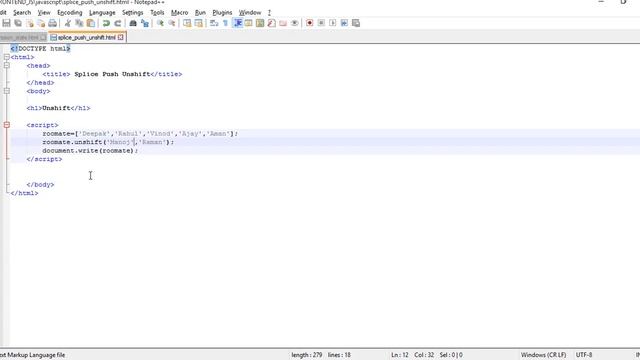The height and width of the screenshot is (360, 640).
Task: Toggle Show All Characters icon
Action: pyautogui.click(x=225, y=23)
